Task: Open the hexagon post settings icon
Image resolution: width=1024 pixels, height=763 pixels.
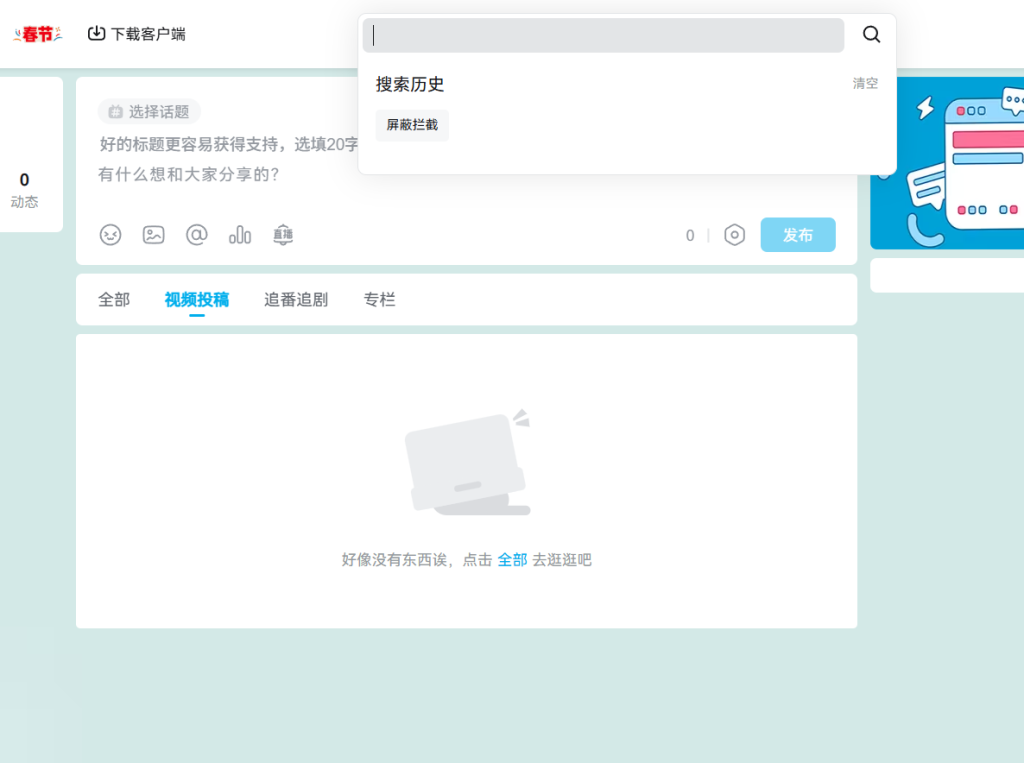Action: coord(734,235)
